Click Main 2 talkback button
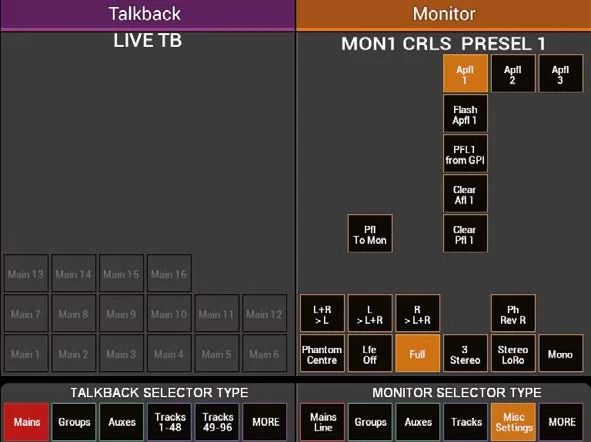This screenshot has height=442, width=591. click(74, 353)
